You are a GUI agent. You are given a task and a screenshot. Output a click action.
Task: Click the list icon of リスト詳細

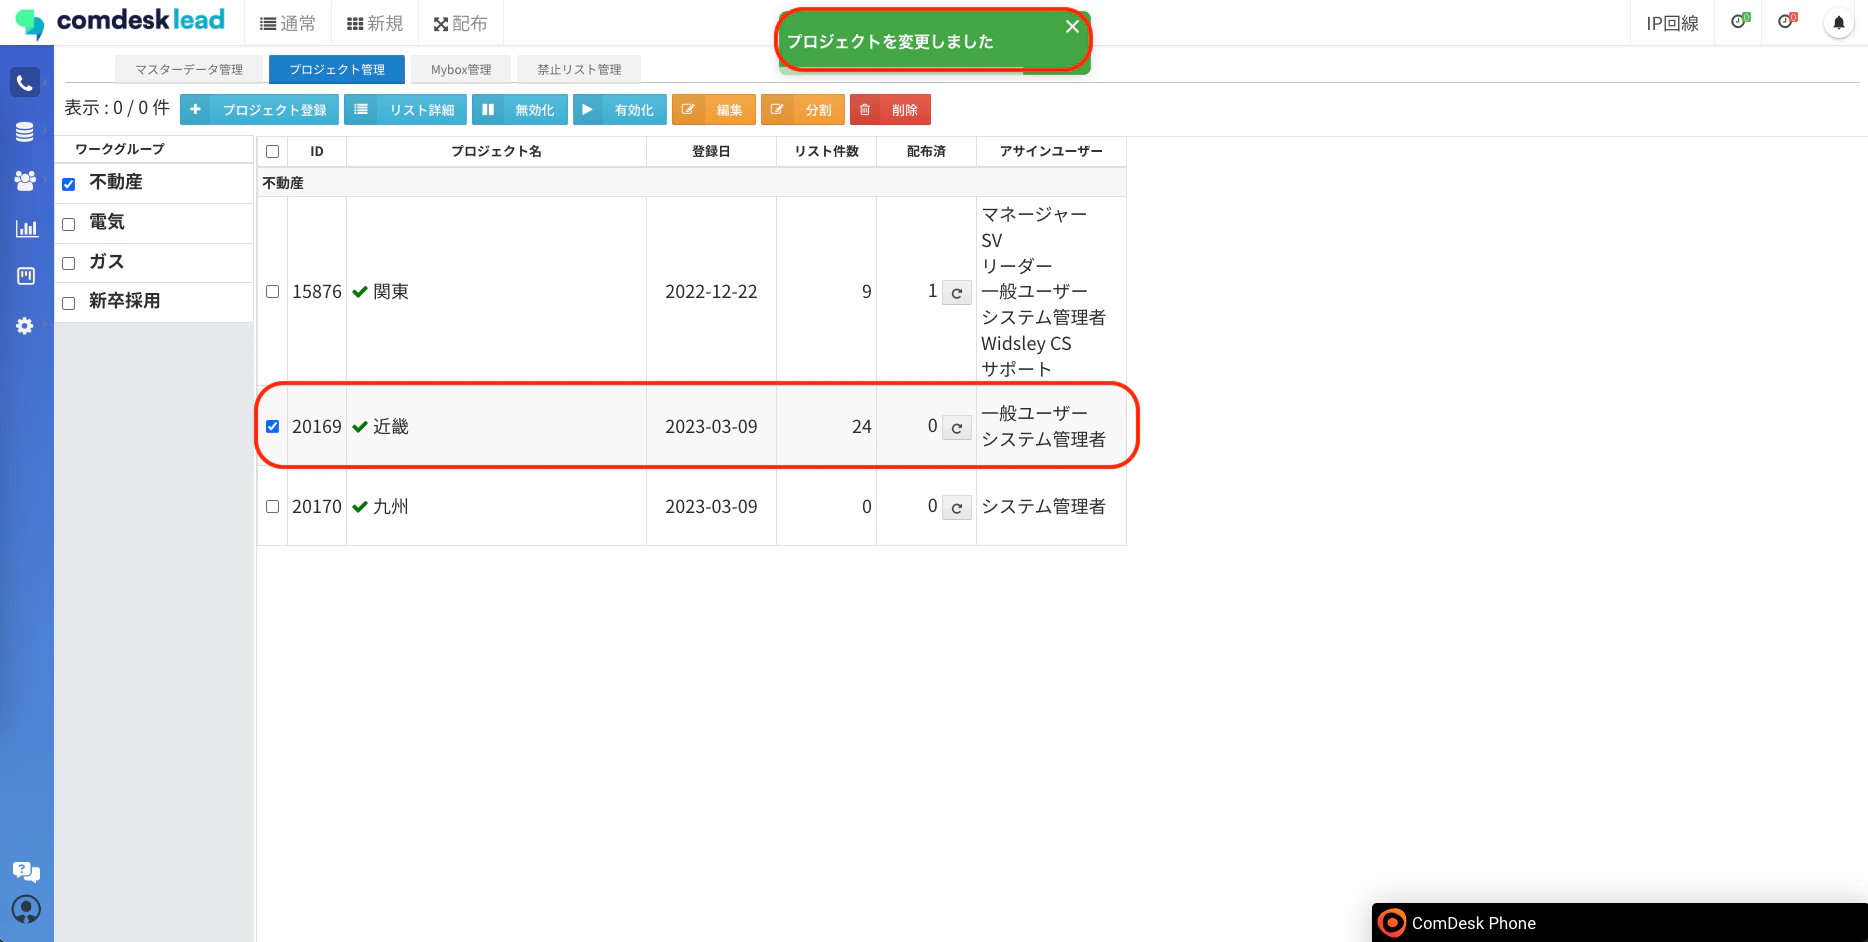tap(361, 110)
